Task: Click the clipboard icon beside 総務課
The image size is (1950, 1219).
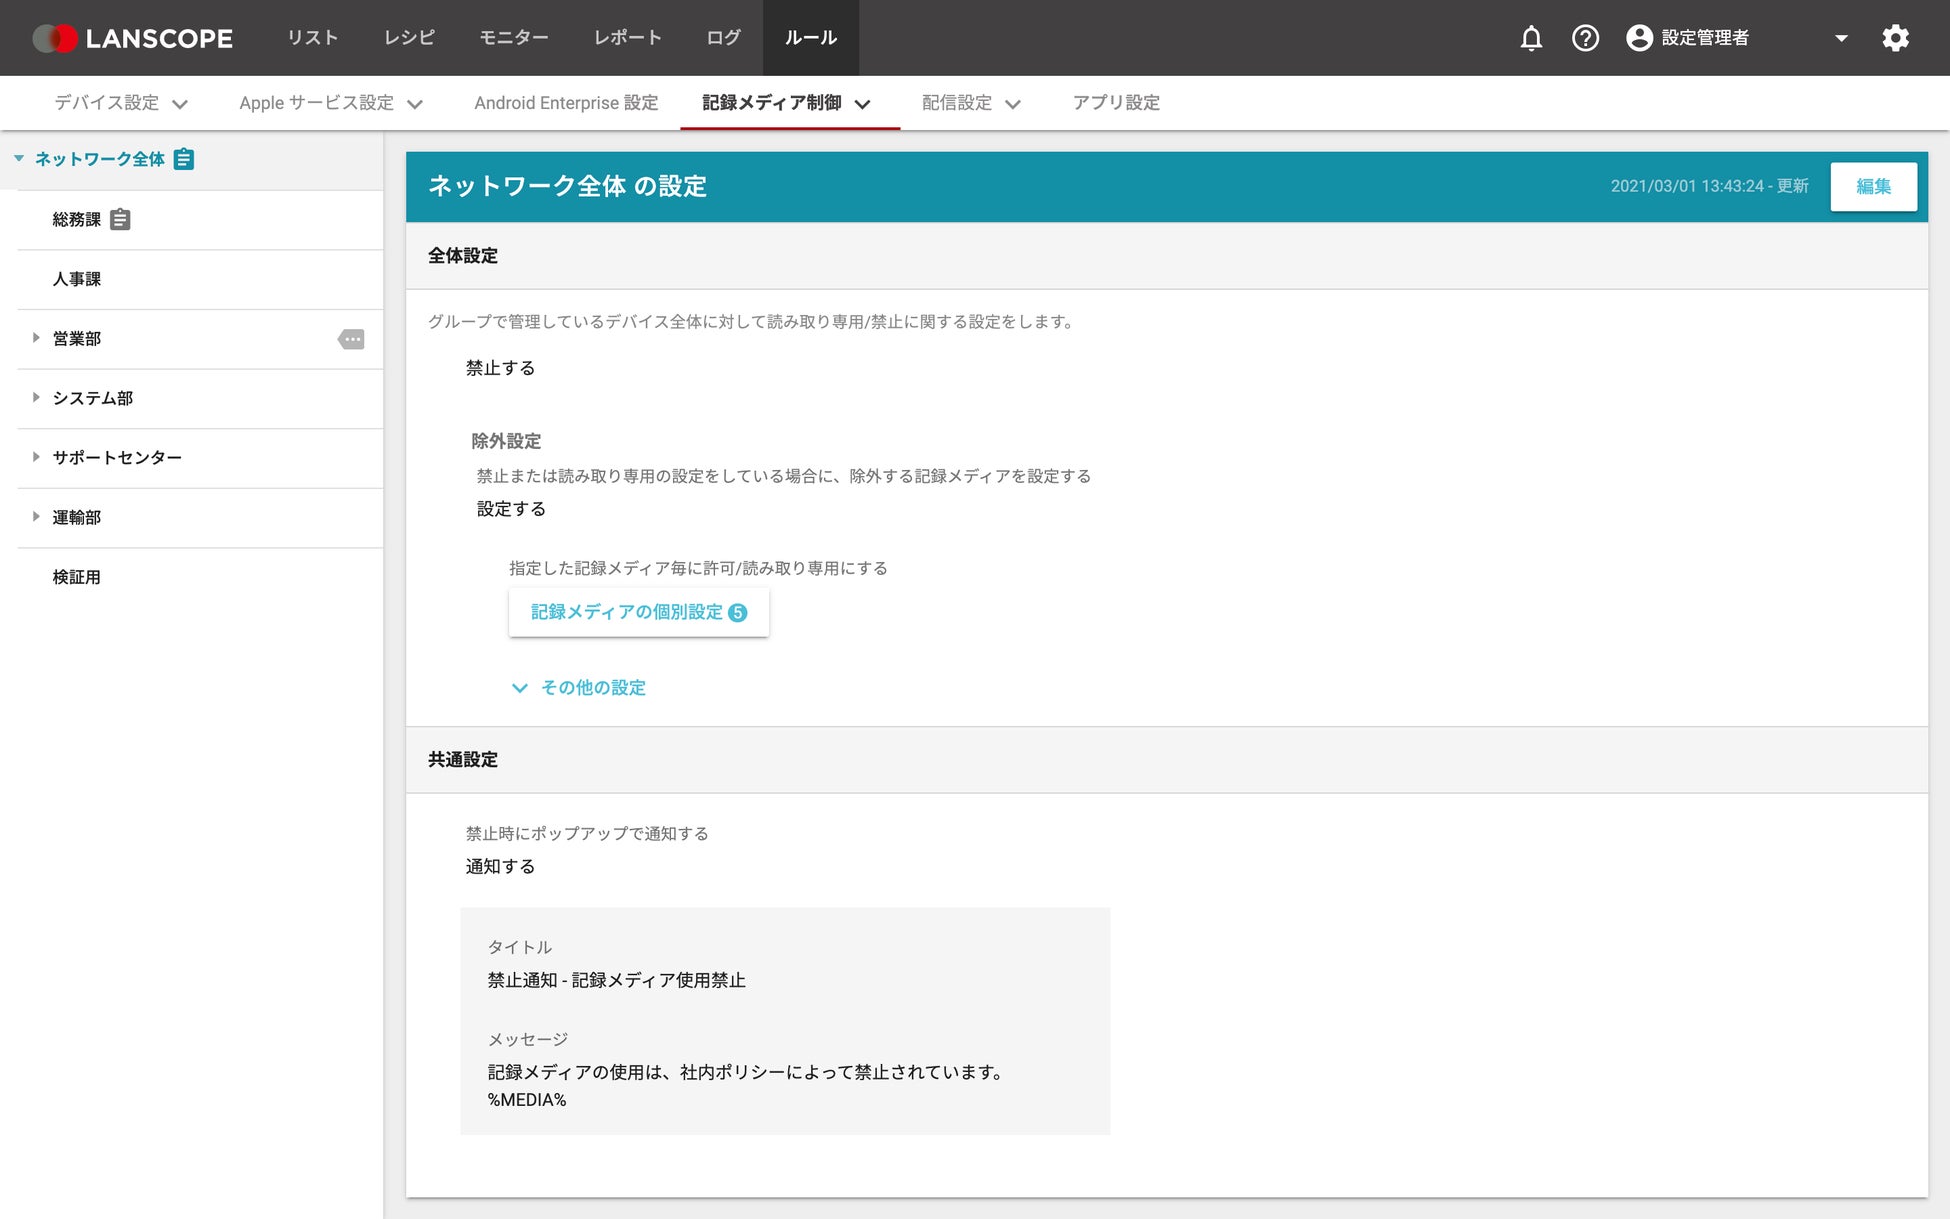Action: 120,219
